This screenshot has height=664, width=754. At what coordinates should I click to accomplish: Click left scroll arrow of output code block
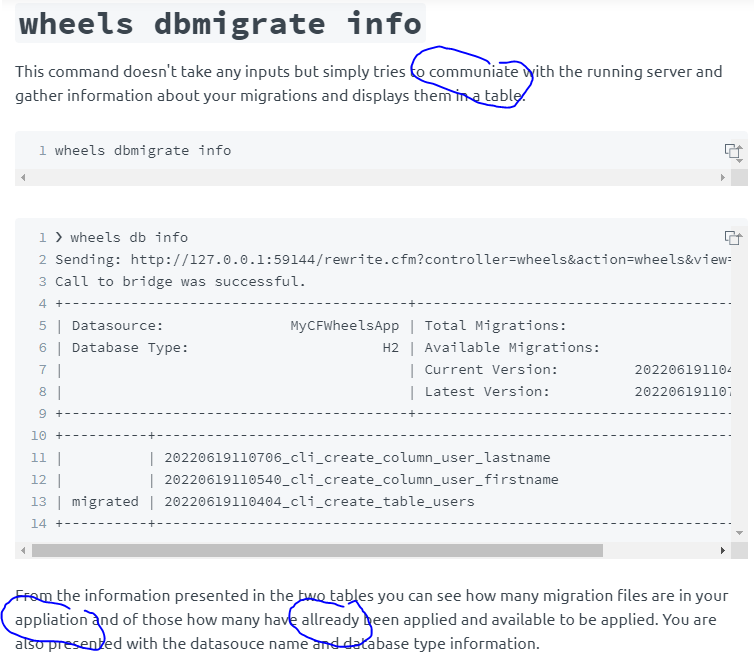23,550
